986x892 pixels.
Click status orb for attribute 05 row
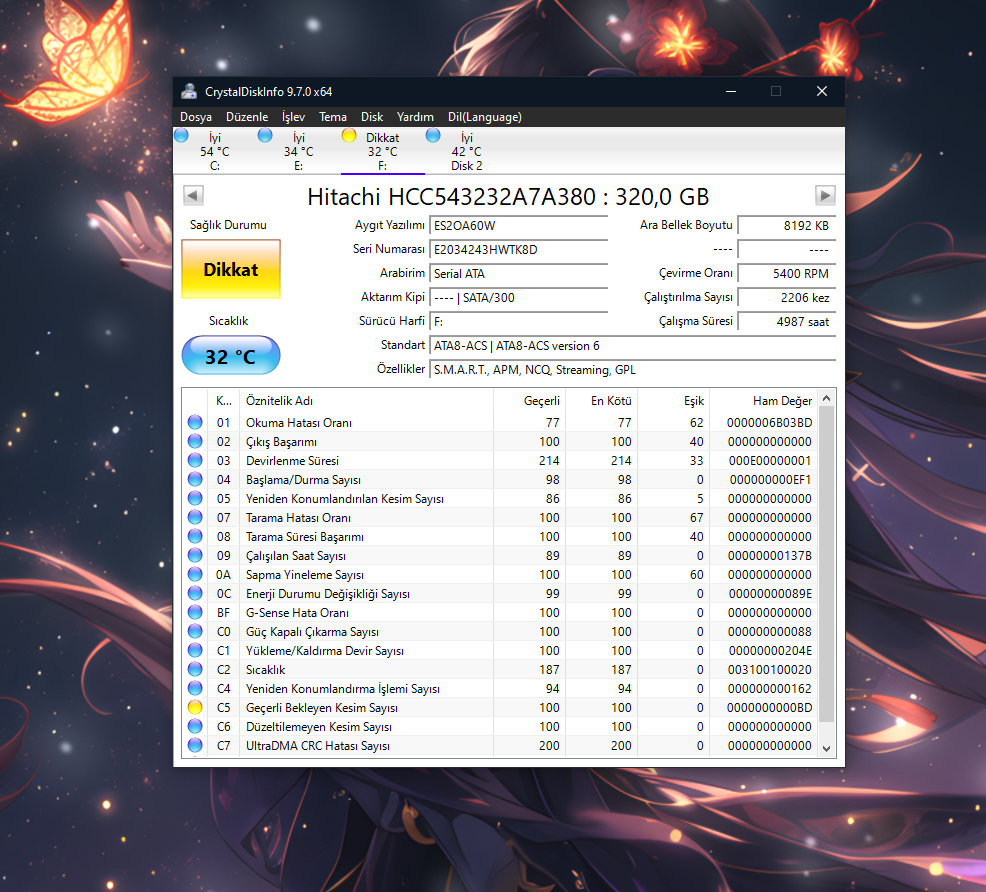point(195,498)
